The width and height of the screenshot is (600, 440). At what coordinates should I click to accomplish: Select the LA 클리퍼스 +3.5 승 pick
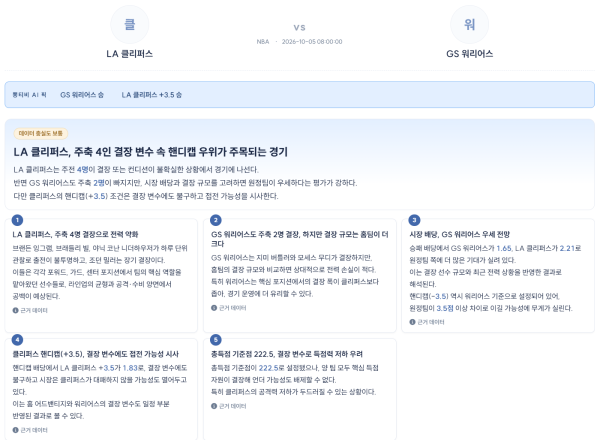coord(152,95)
